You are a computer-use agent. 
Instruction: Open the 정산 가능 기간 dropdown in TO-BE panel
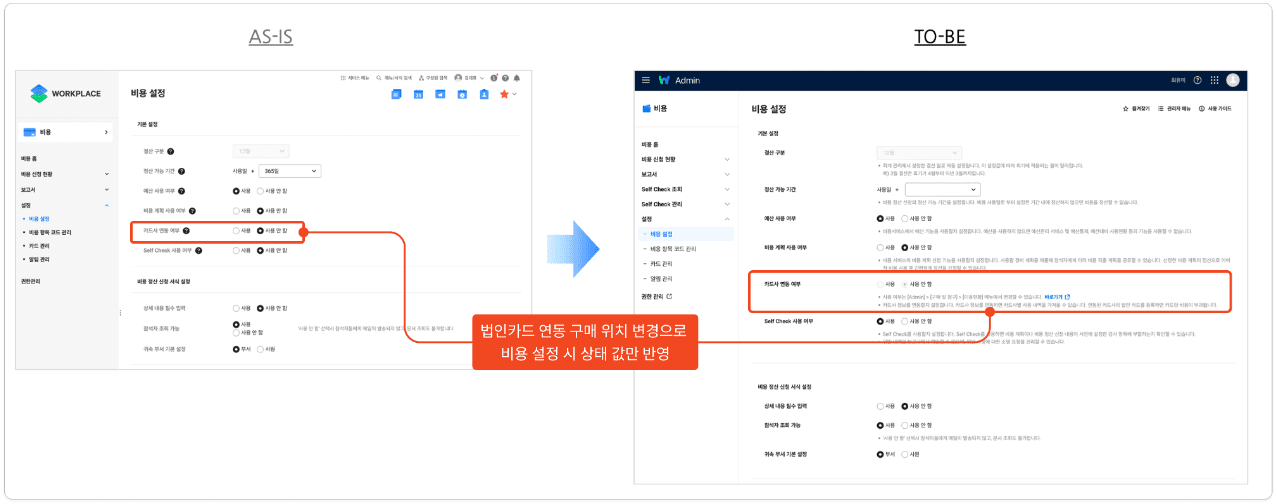pyautogui.click(x=942, y=188)
